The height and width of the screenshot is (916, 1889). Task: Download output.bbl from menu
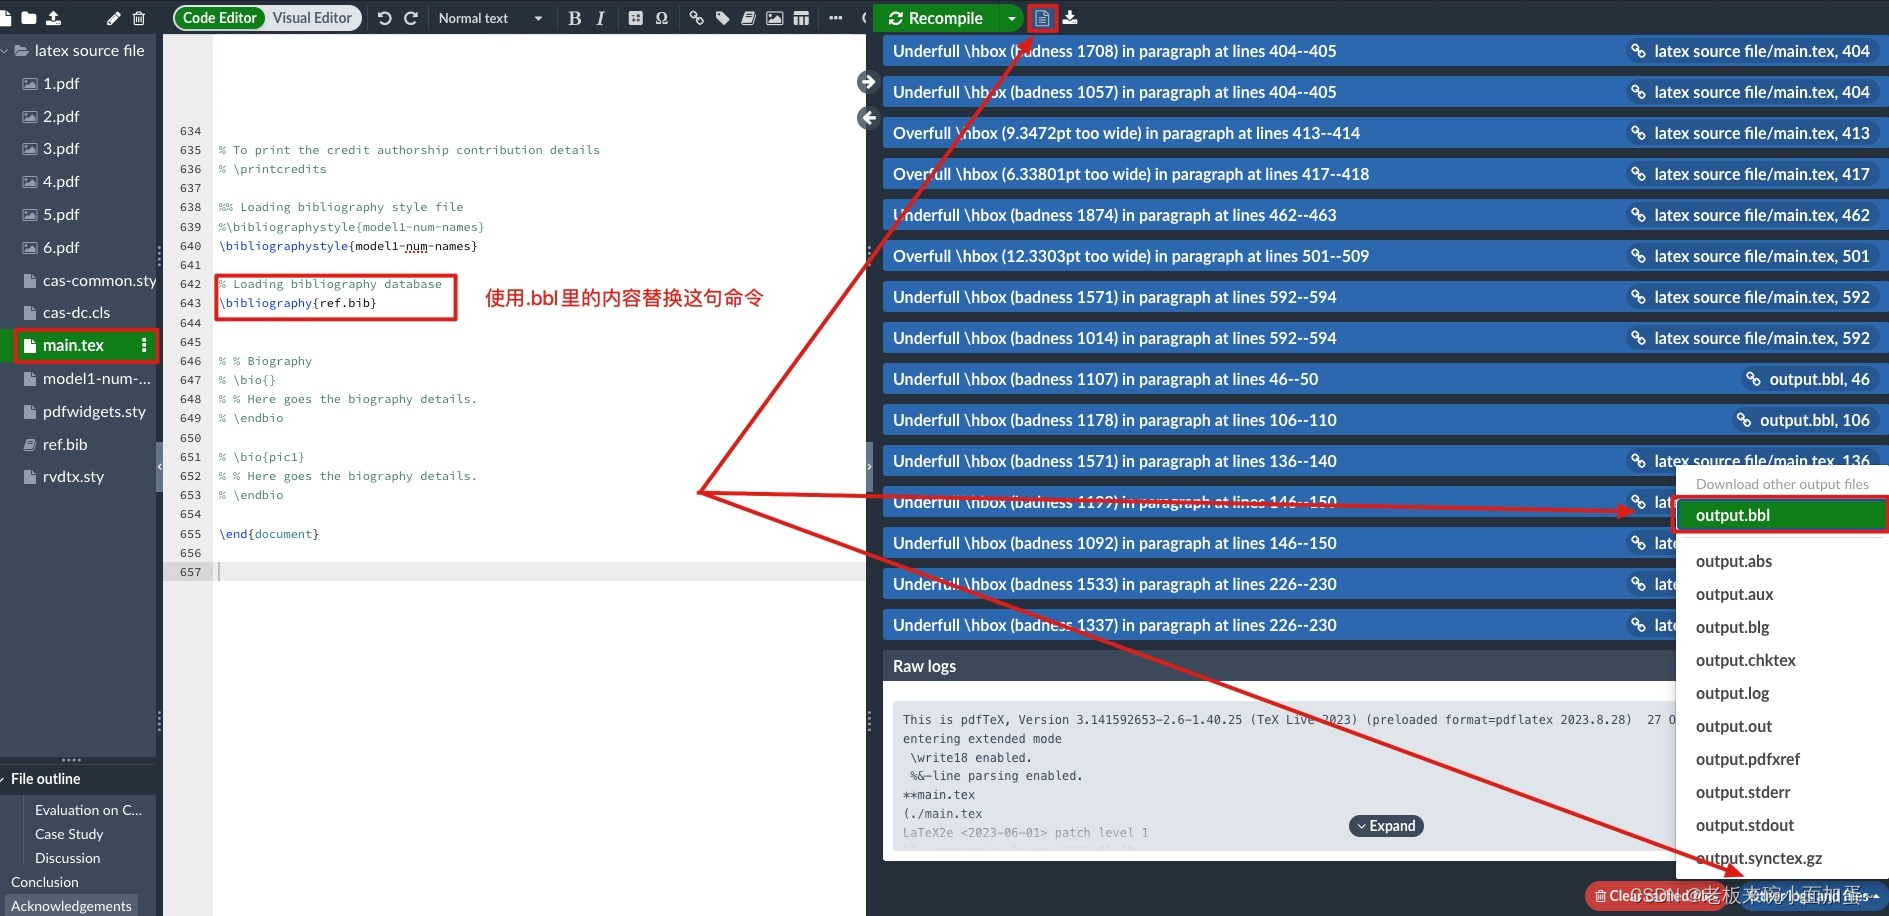pos(1781,515)
